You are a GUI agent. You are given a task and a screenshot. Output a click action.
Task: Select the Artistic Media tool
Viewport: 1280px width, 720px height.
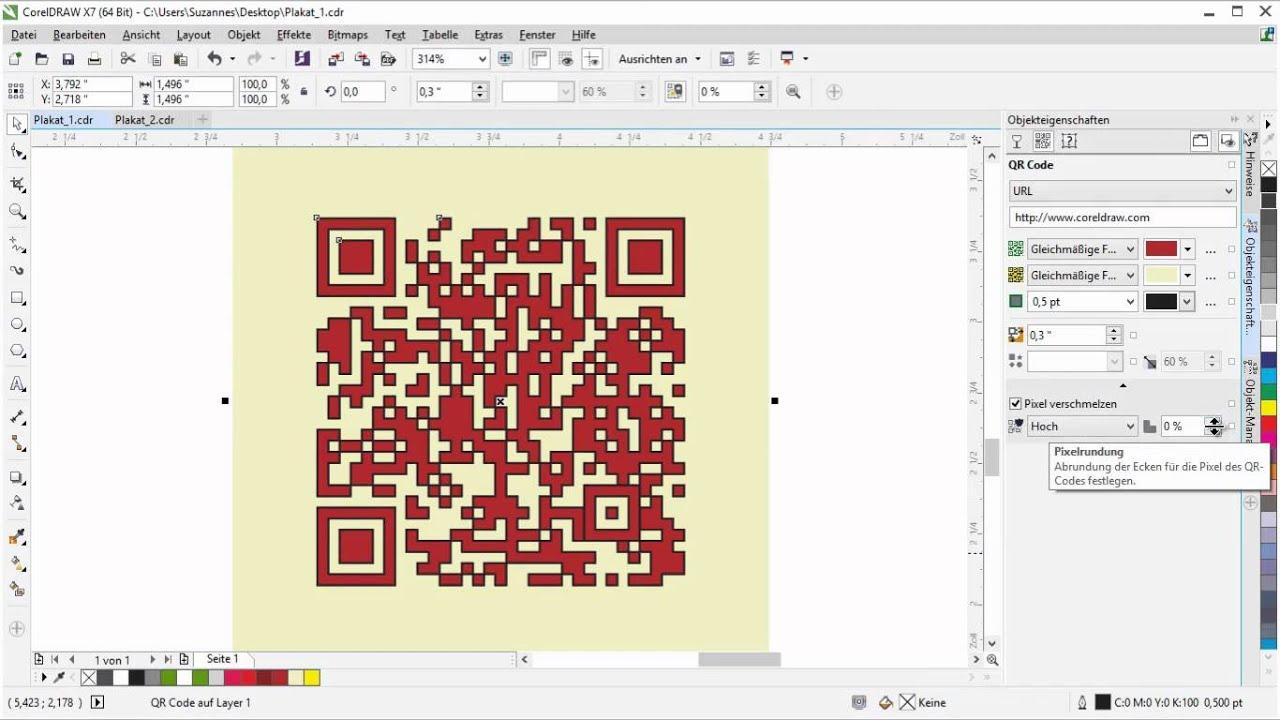[17, 270]
